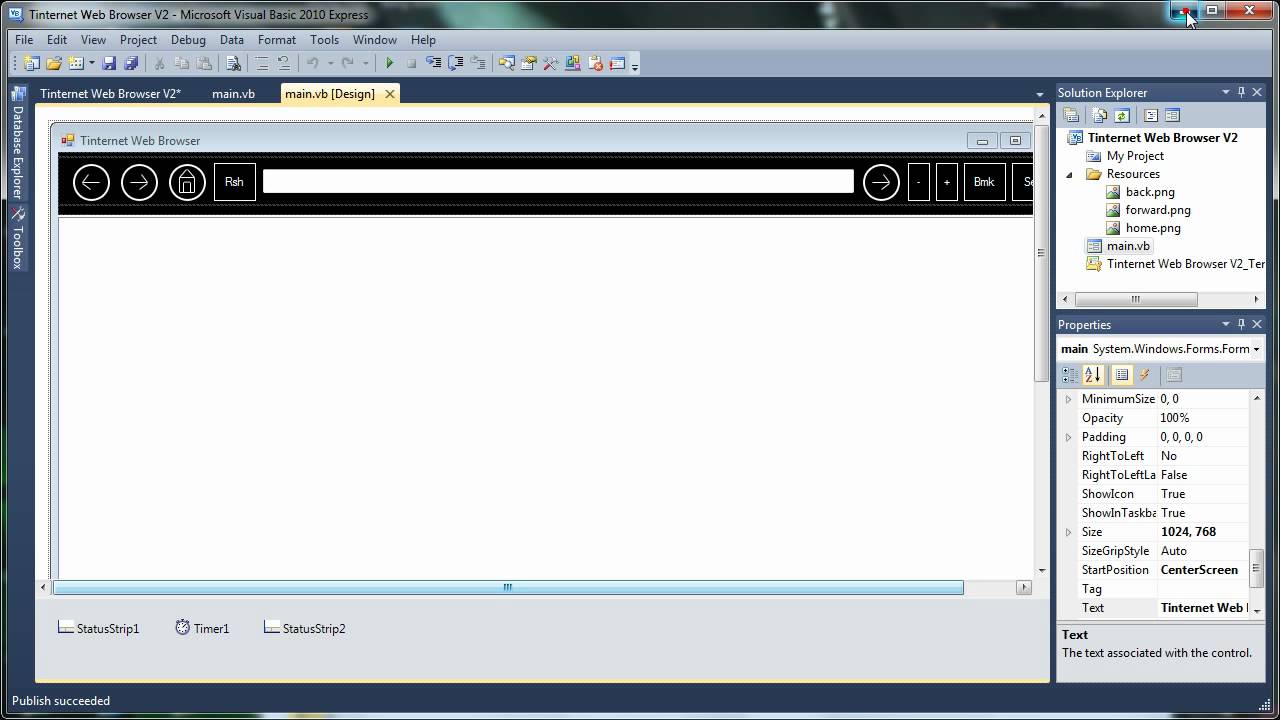Screen dimensions: 1280x720
Task: Select the home button on the form
Action: [x=187, y=182]
